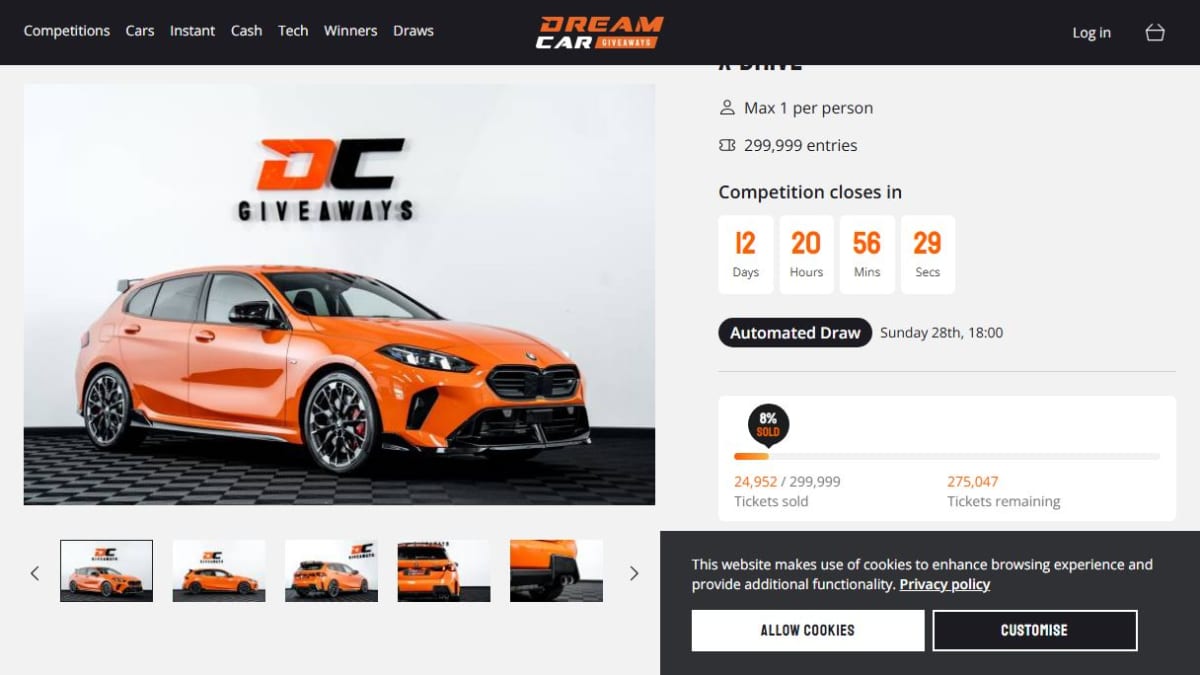
Task: Click the tickets sold progress bar
Action: 947,456
